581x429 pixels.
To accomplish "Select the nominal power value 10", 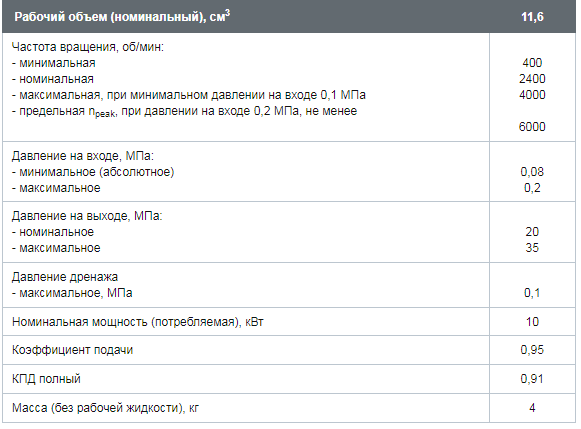I will pyautogui.click(x=532, y=322).
